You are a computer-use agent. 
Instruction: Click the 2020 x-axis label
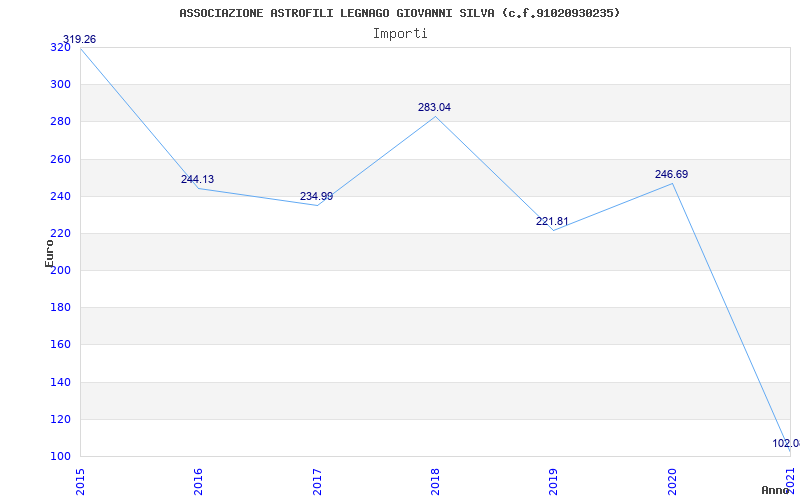(x=672, y=482)
